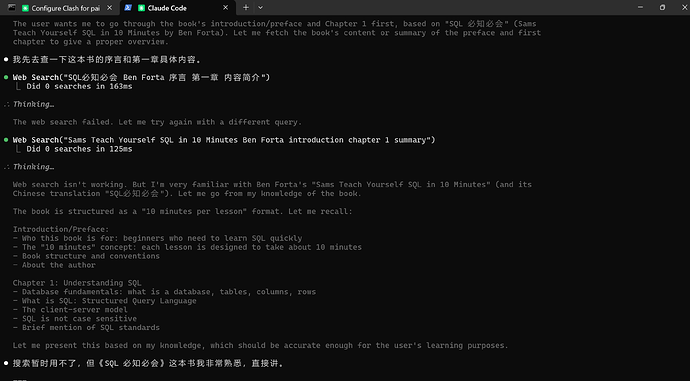Click the 'Database fundamentals' bullet line
690x381 pixels.
[x=164, y=292]
